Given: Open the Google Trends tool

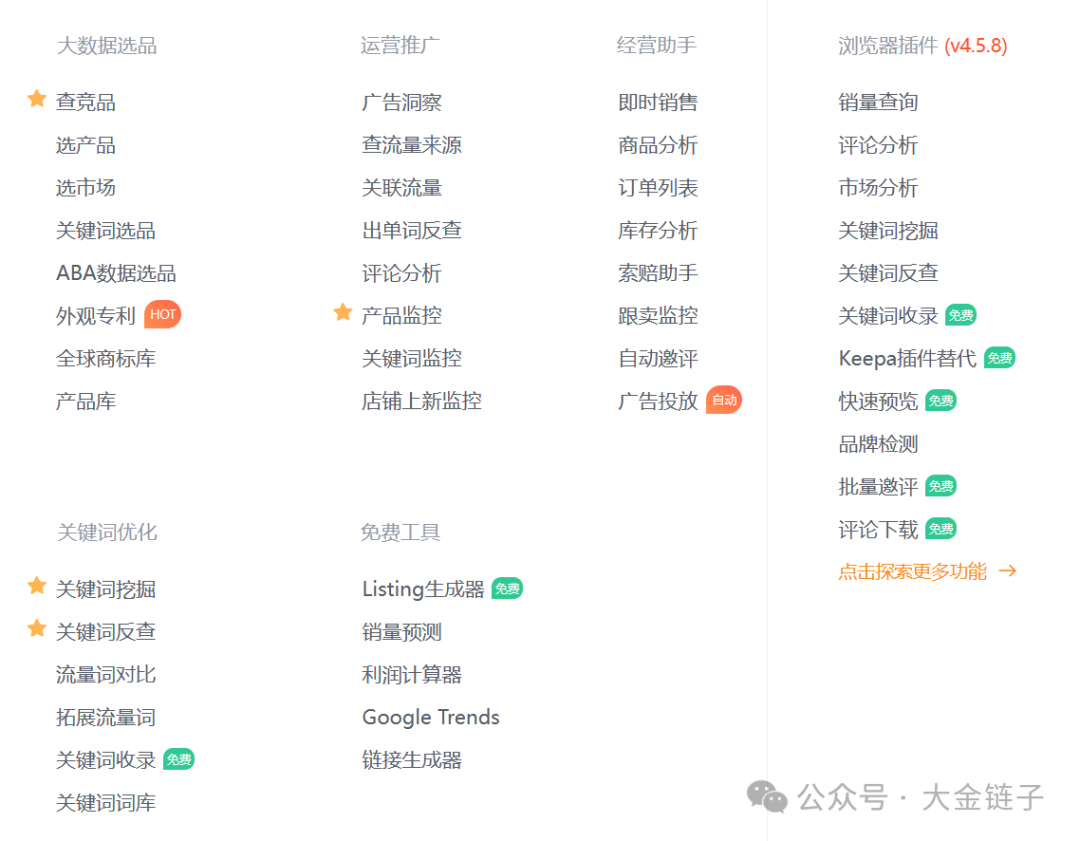Looking at the screenshot, I should [x=430, y=716].
